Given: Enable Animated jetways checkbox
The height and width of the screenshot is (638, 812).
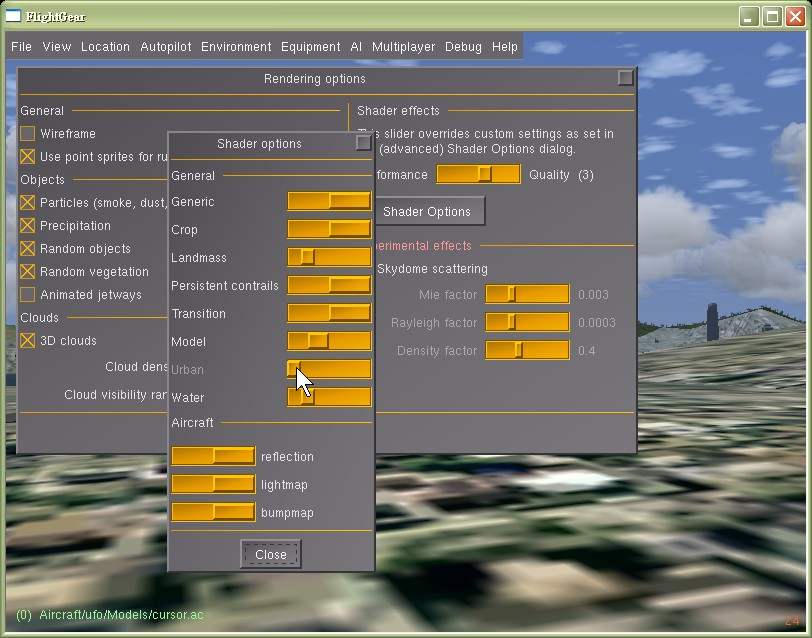Looking at the screenshot, I should [x=27, y=295].
